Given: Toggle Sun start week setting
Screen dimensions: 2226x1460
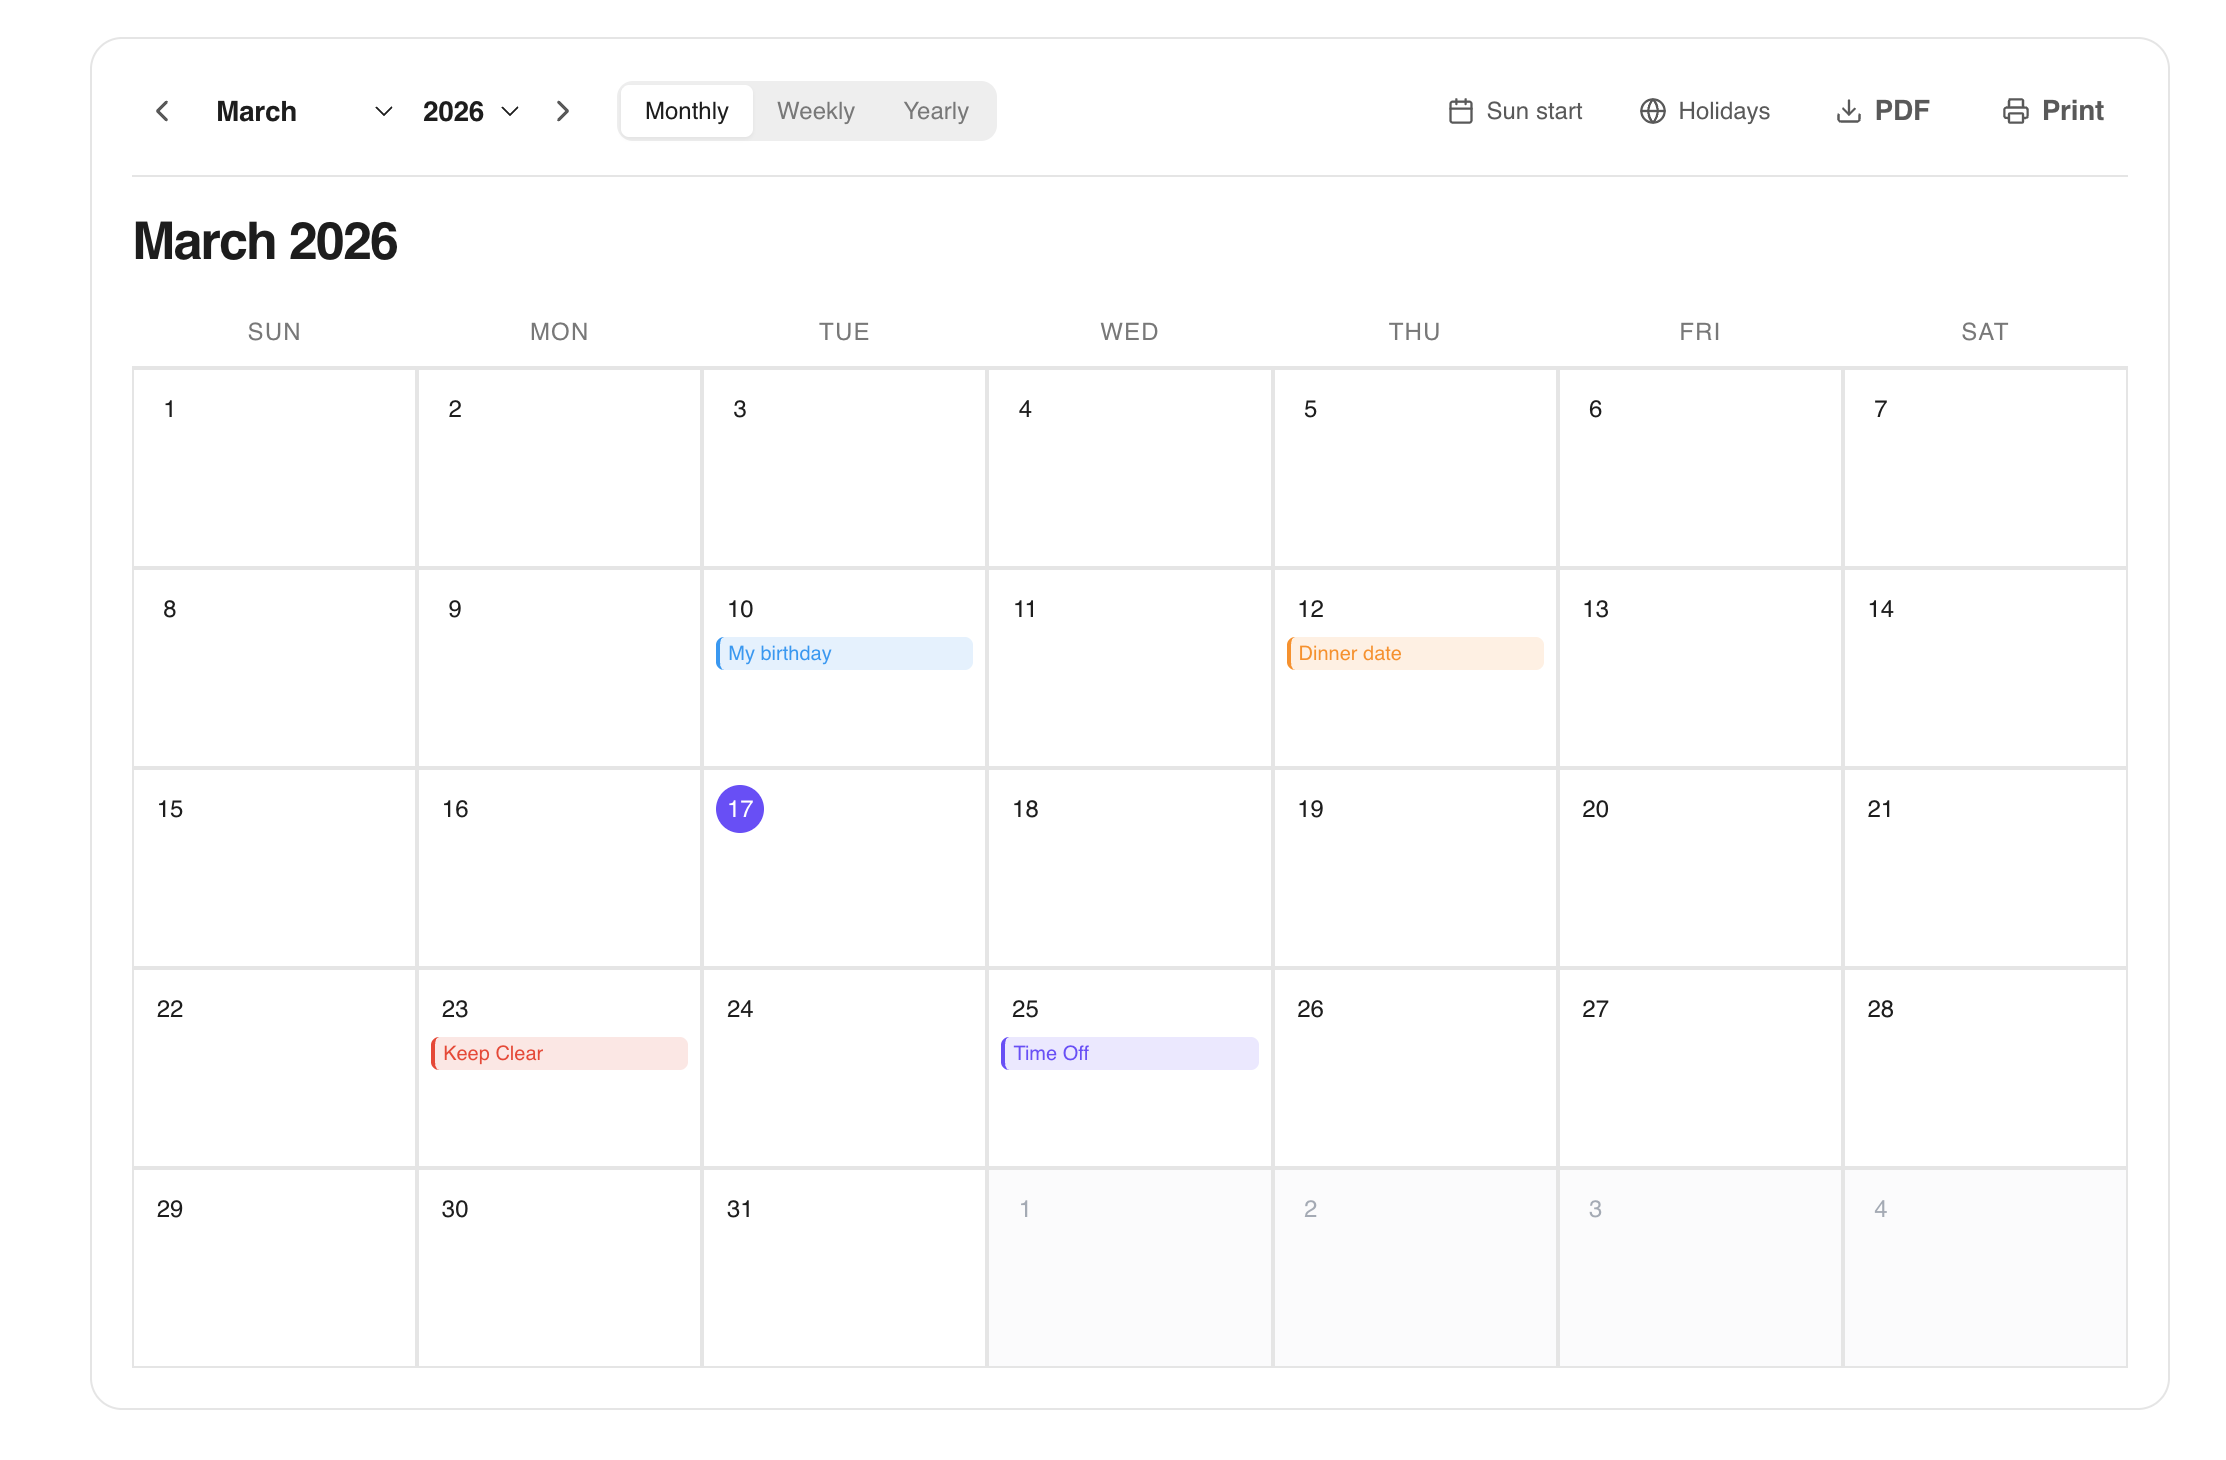Looking at the screenshot, I should click(1533, 111).
